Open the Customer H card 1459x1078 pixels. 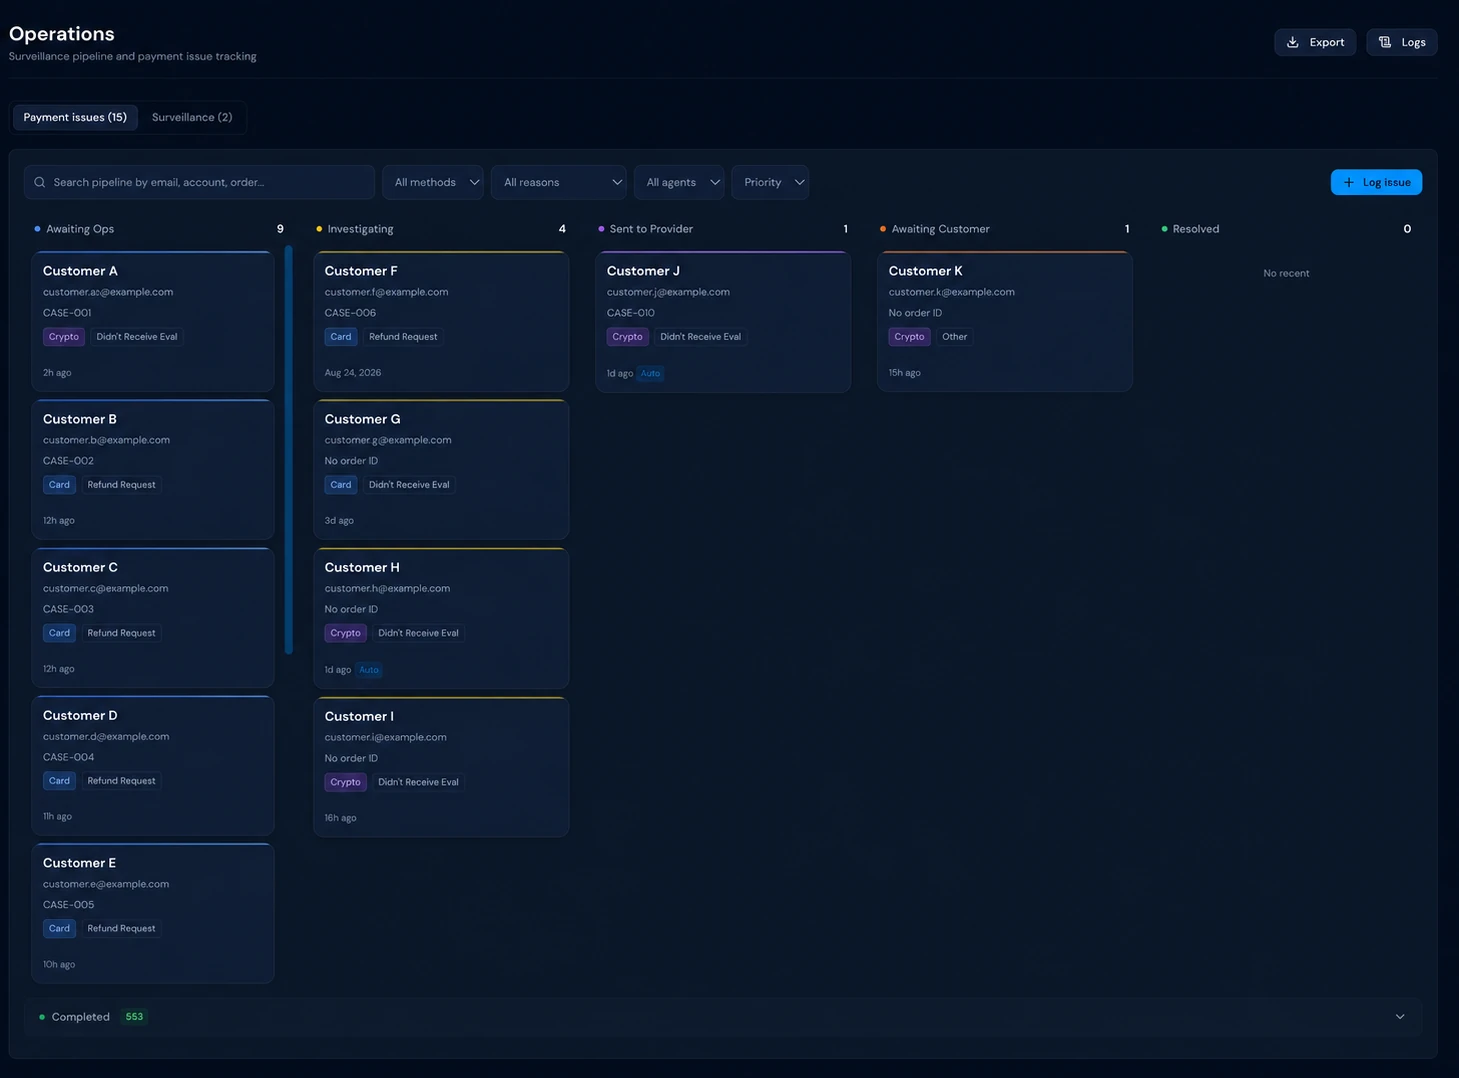441,618
